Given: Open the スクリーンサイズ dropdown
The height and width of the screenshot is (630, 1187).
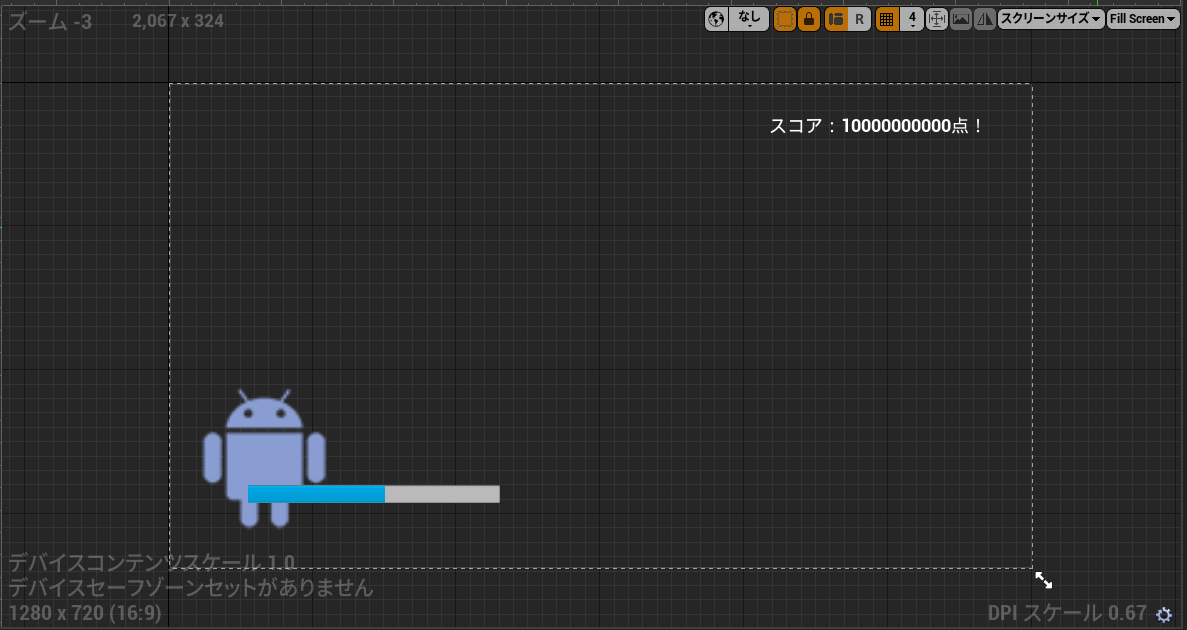Looking at the screenshot, I should click(x=1051, y=19).
